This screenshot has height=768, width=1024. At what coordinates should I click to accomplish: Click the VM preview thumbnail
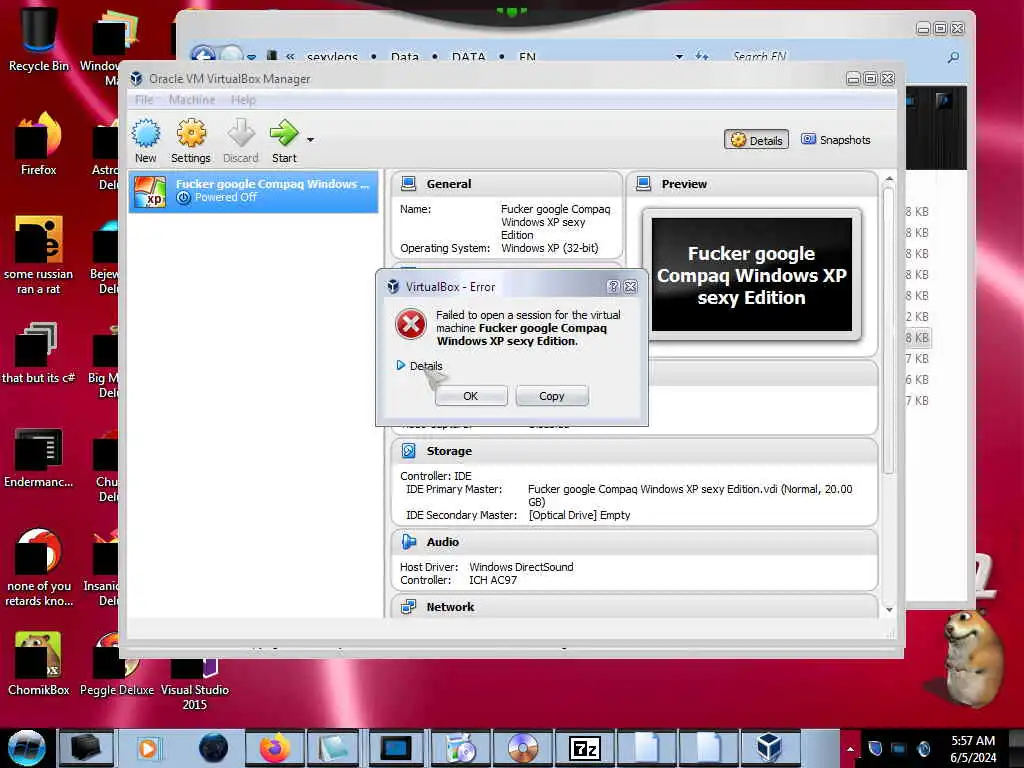752,274
